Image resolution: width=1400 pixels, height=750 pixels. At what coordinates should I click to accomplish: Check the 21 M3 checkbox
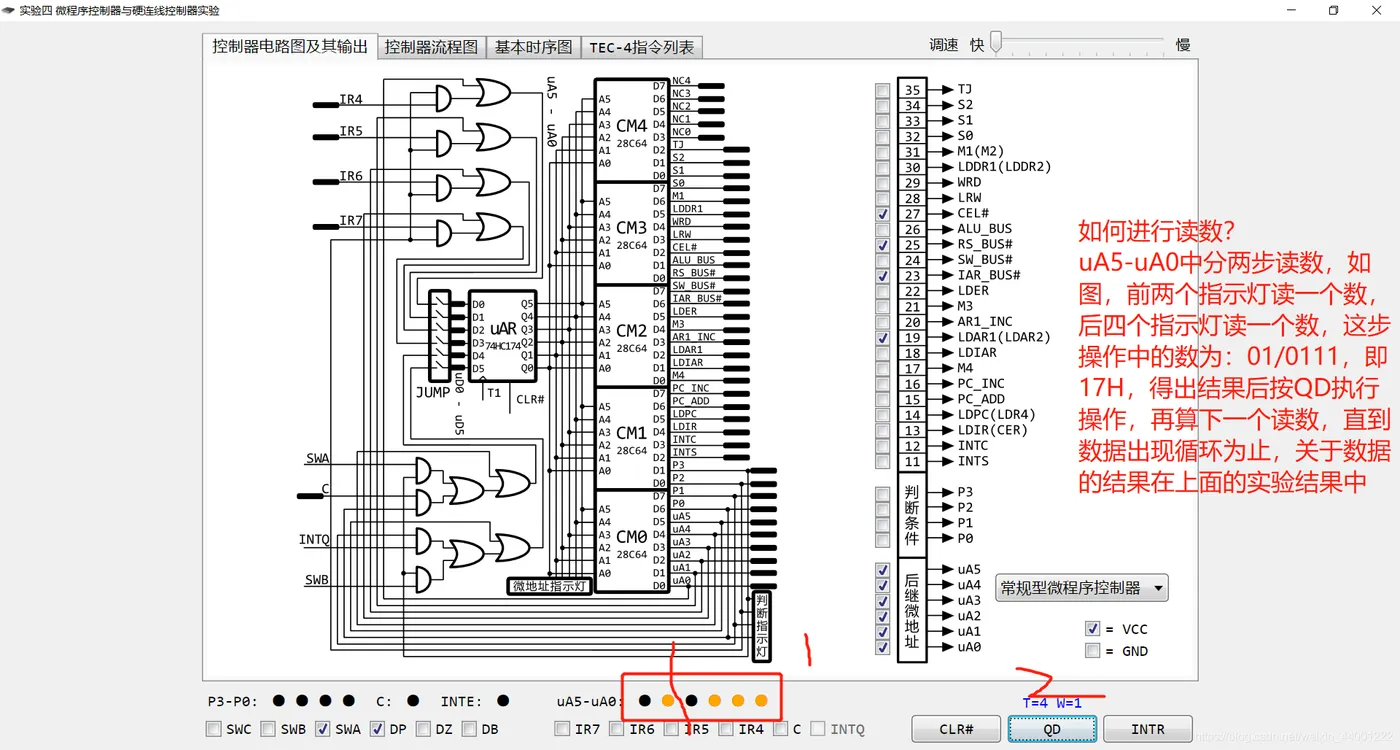coord(882,307)
